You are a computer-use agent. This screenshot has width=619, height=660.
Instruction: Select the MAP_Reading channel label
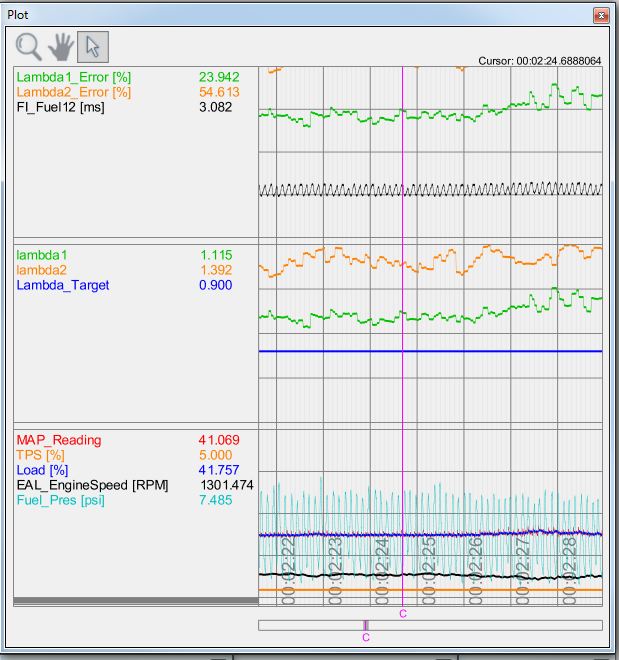tap(58, 440)
